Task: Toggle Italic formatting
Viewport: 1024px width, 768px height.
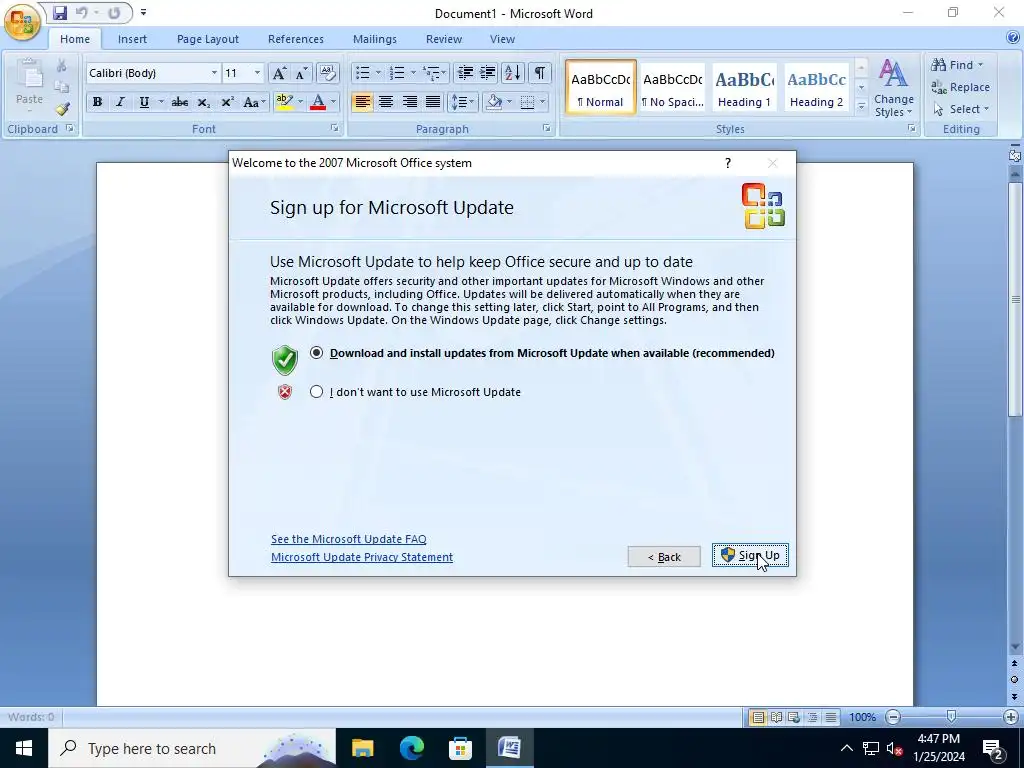Action: point(120,102)
